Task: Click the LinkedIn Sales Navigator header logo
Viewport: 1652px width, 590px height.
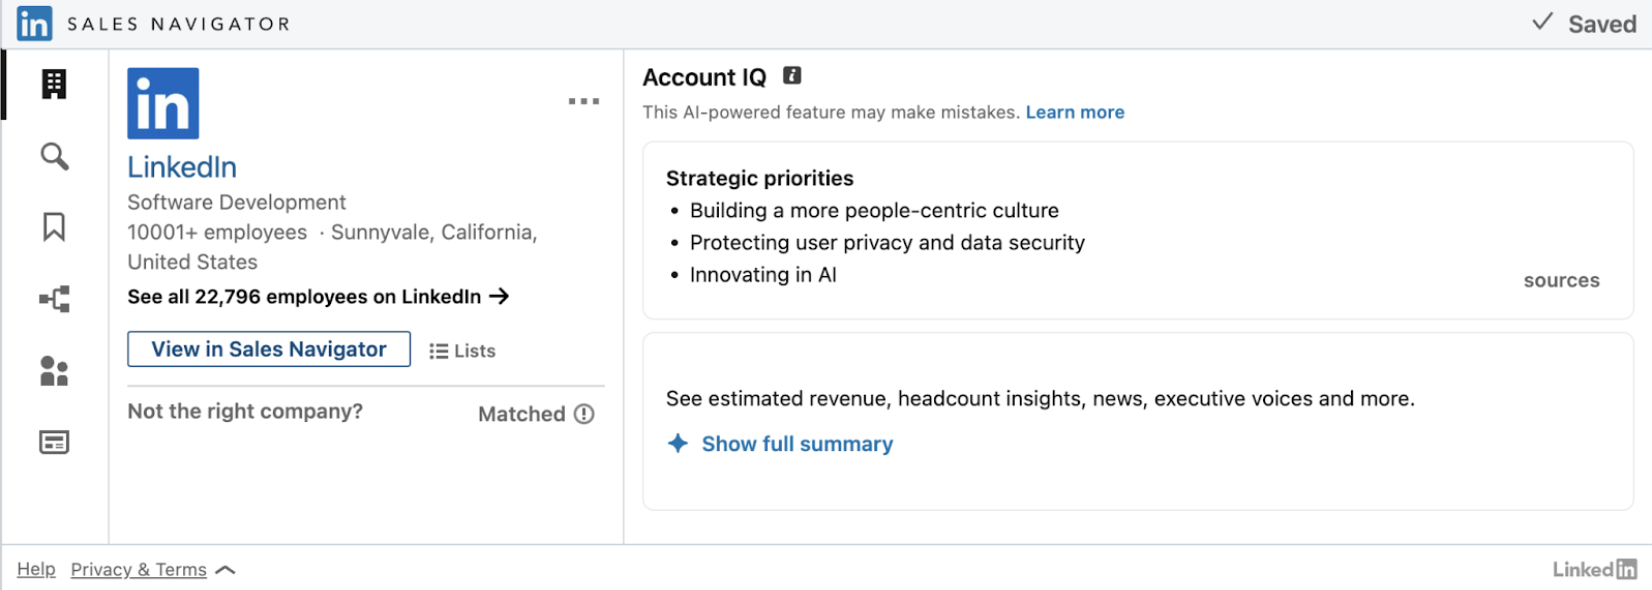Action: pyautogui.click(x=35, y=24)
